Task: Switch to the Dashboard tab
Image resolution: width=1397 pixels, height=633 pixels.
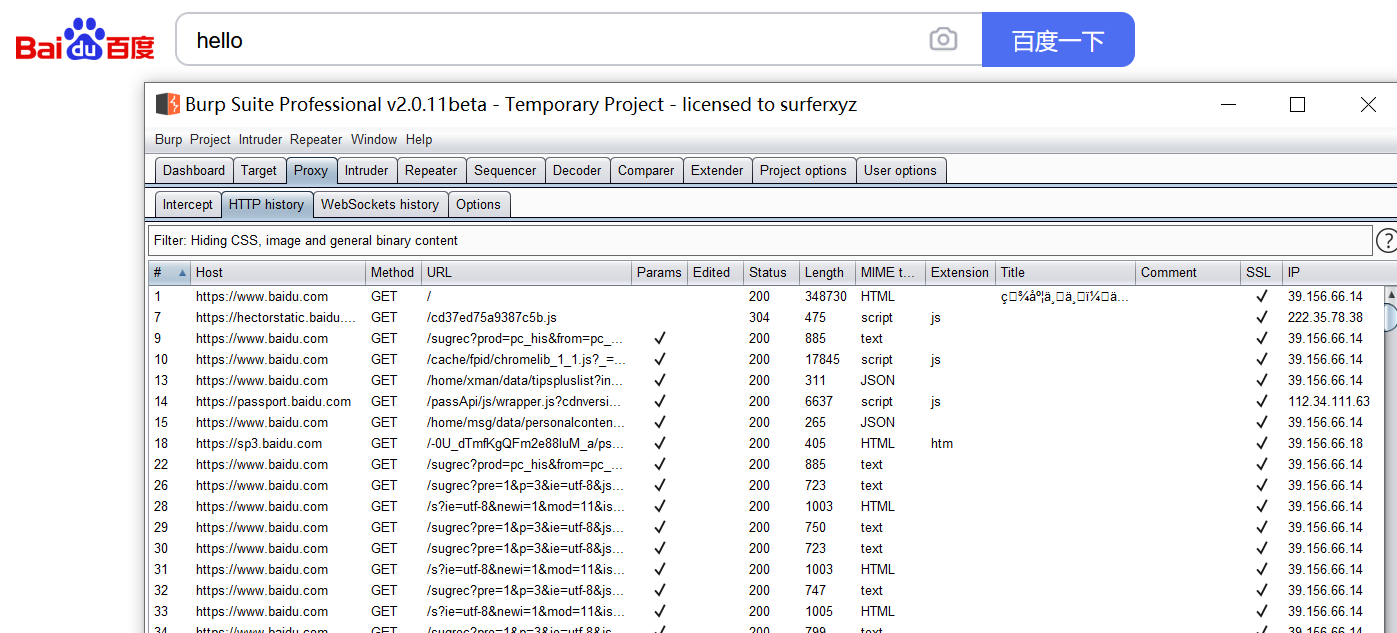Action: click(194, 171)
